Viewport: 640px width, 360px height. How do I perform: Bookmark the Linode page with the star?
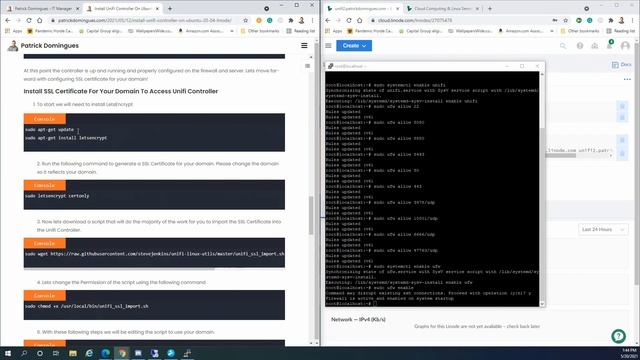565,20
